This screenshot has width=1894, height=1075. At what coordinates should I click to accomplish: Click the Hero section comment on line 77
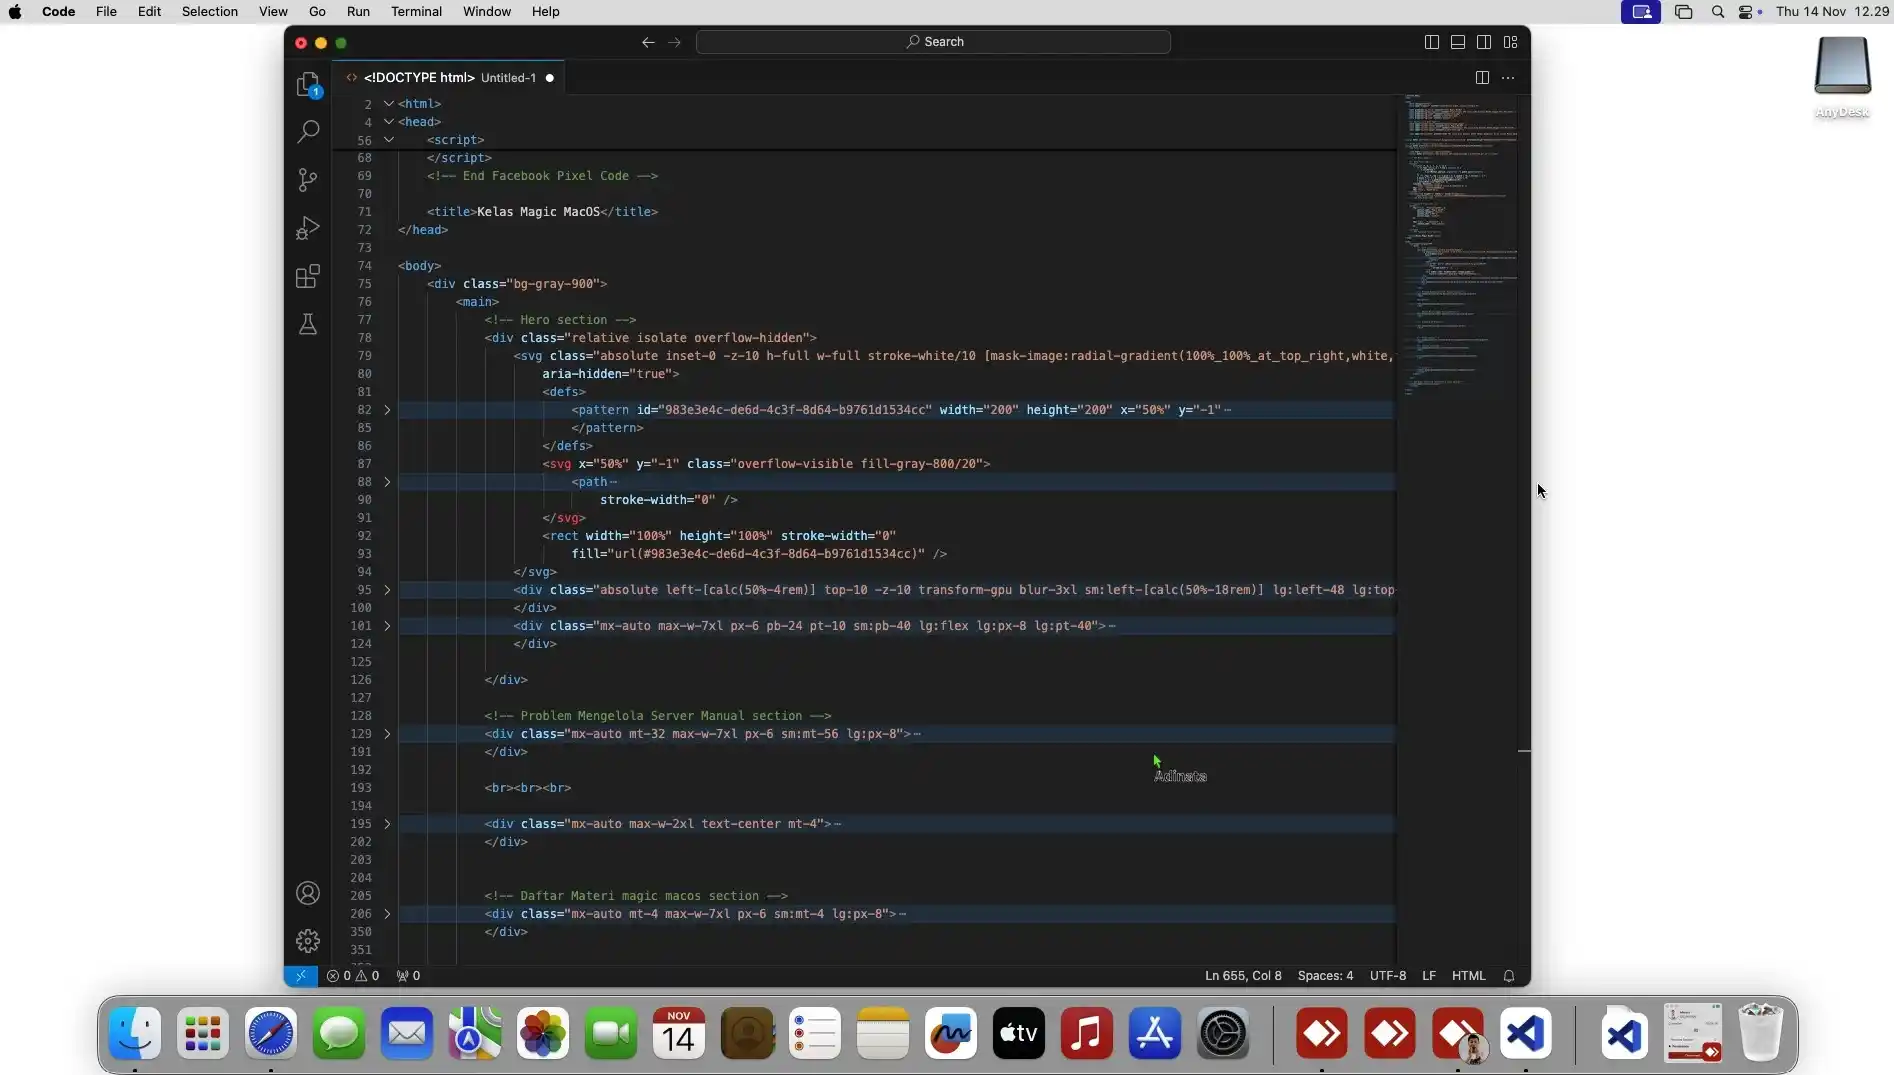560,320
